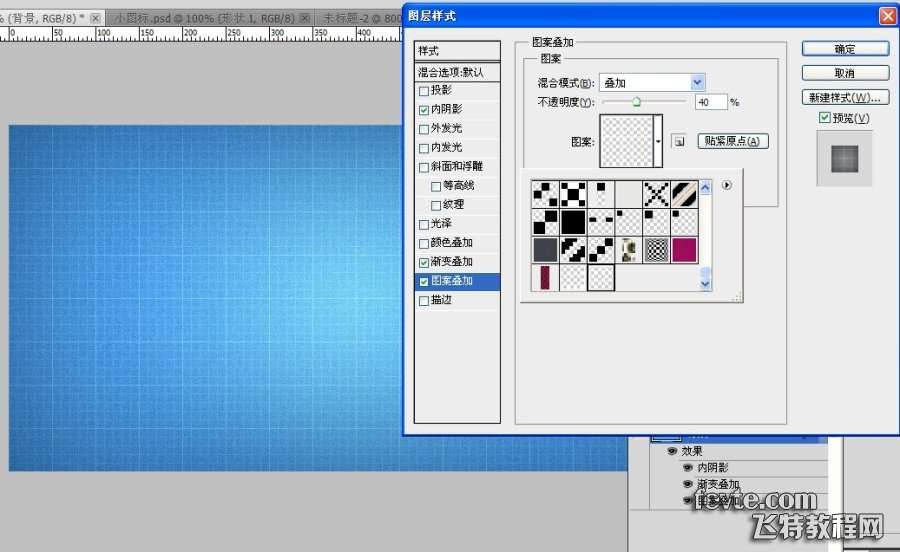
Task: Select the solid black pattern swatch
Action: [573, 221]
